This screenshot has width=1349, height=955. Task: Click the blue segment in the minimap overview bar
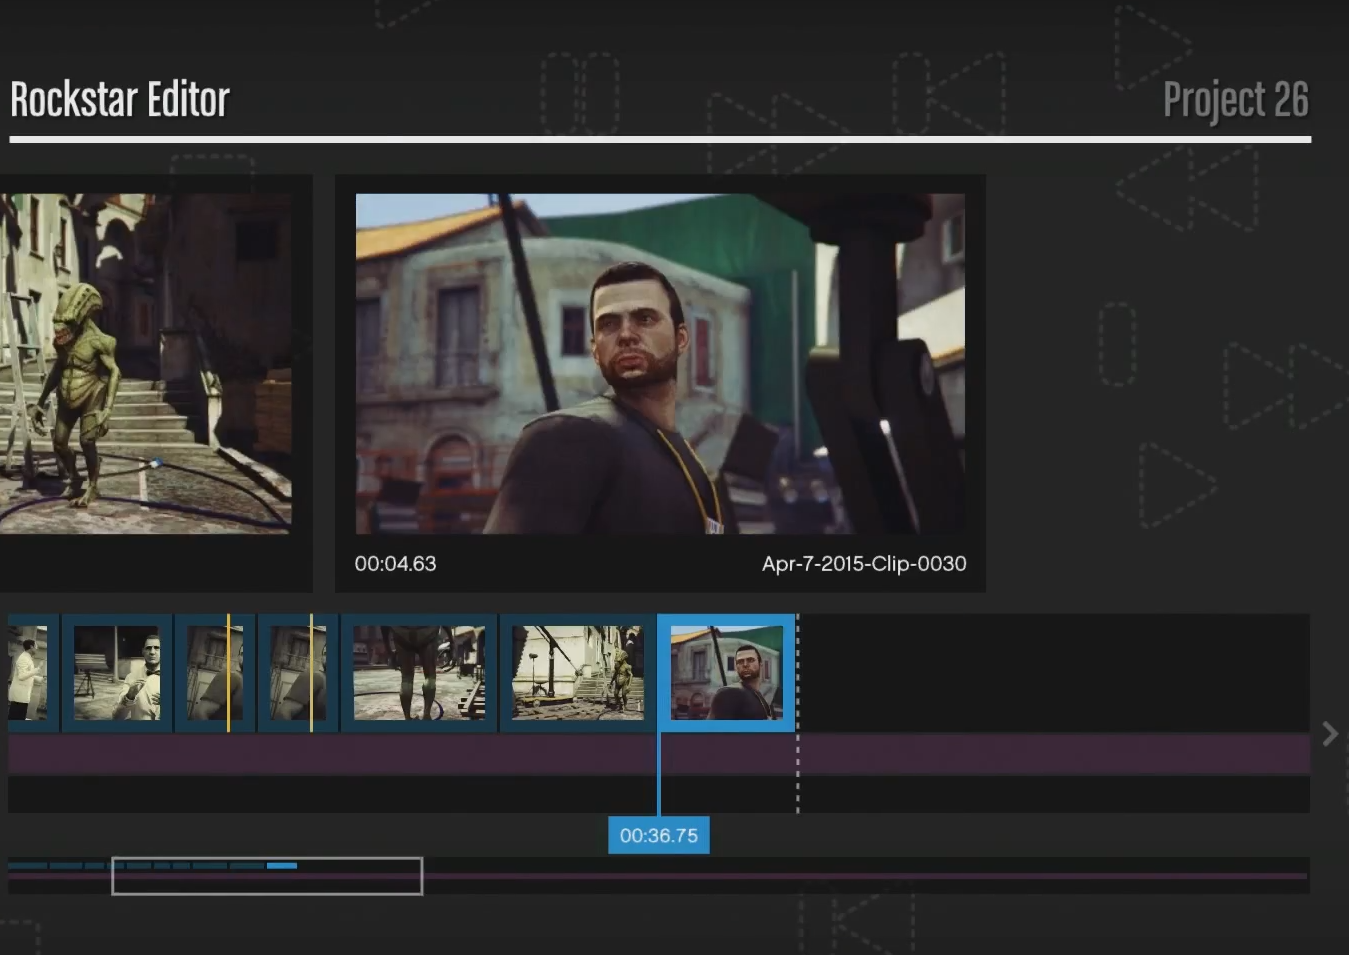click(283, 866)
